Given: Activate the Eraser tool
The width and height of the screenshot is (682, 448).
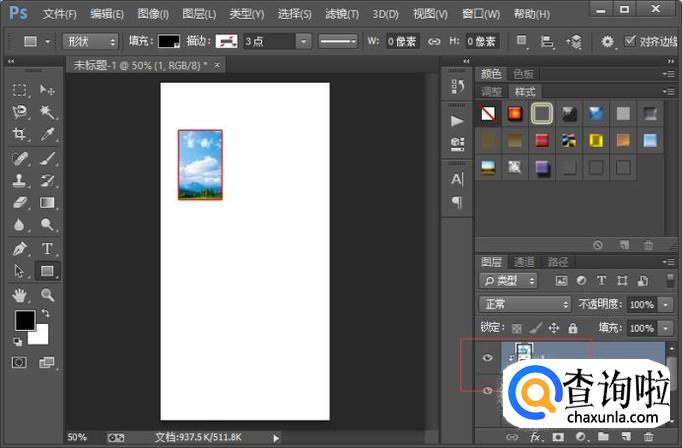Looking at the screenshot, I should (x=19, y=203).
